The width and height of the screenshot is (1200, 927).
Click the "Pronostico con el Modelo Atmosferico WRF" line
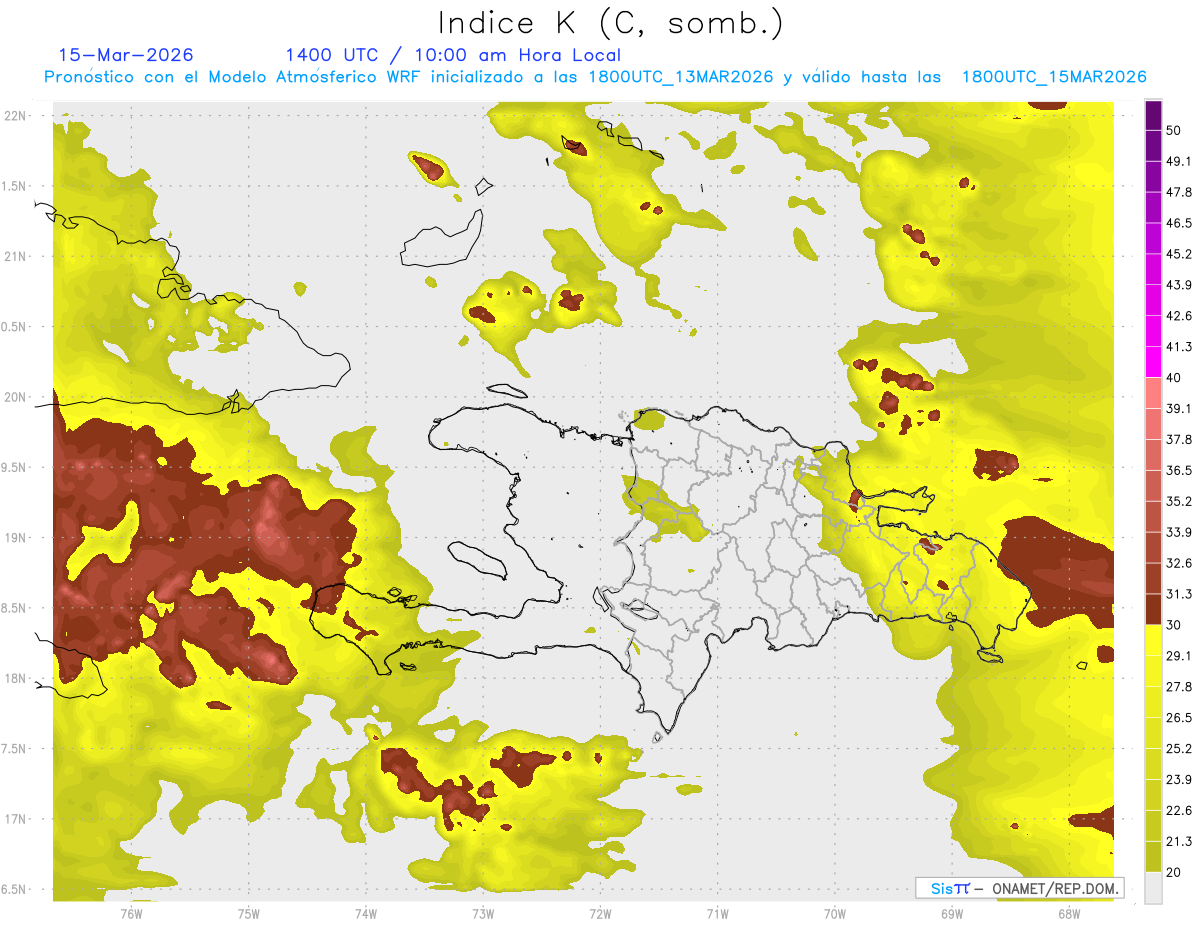594,77
